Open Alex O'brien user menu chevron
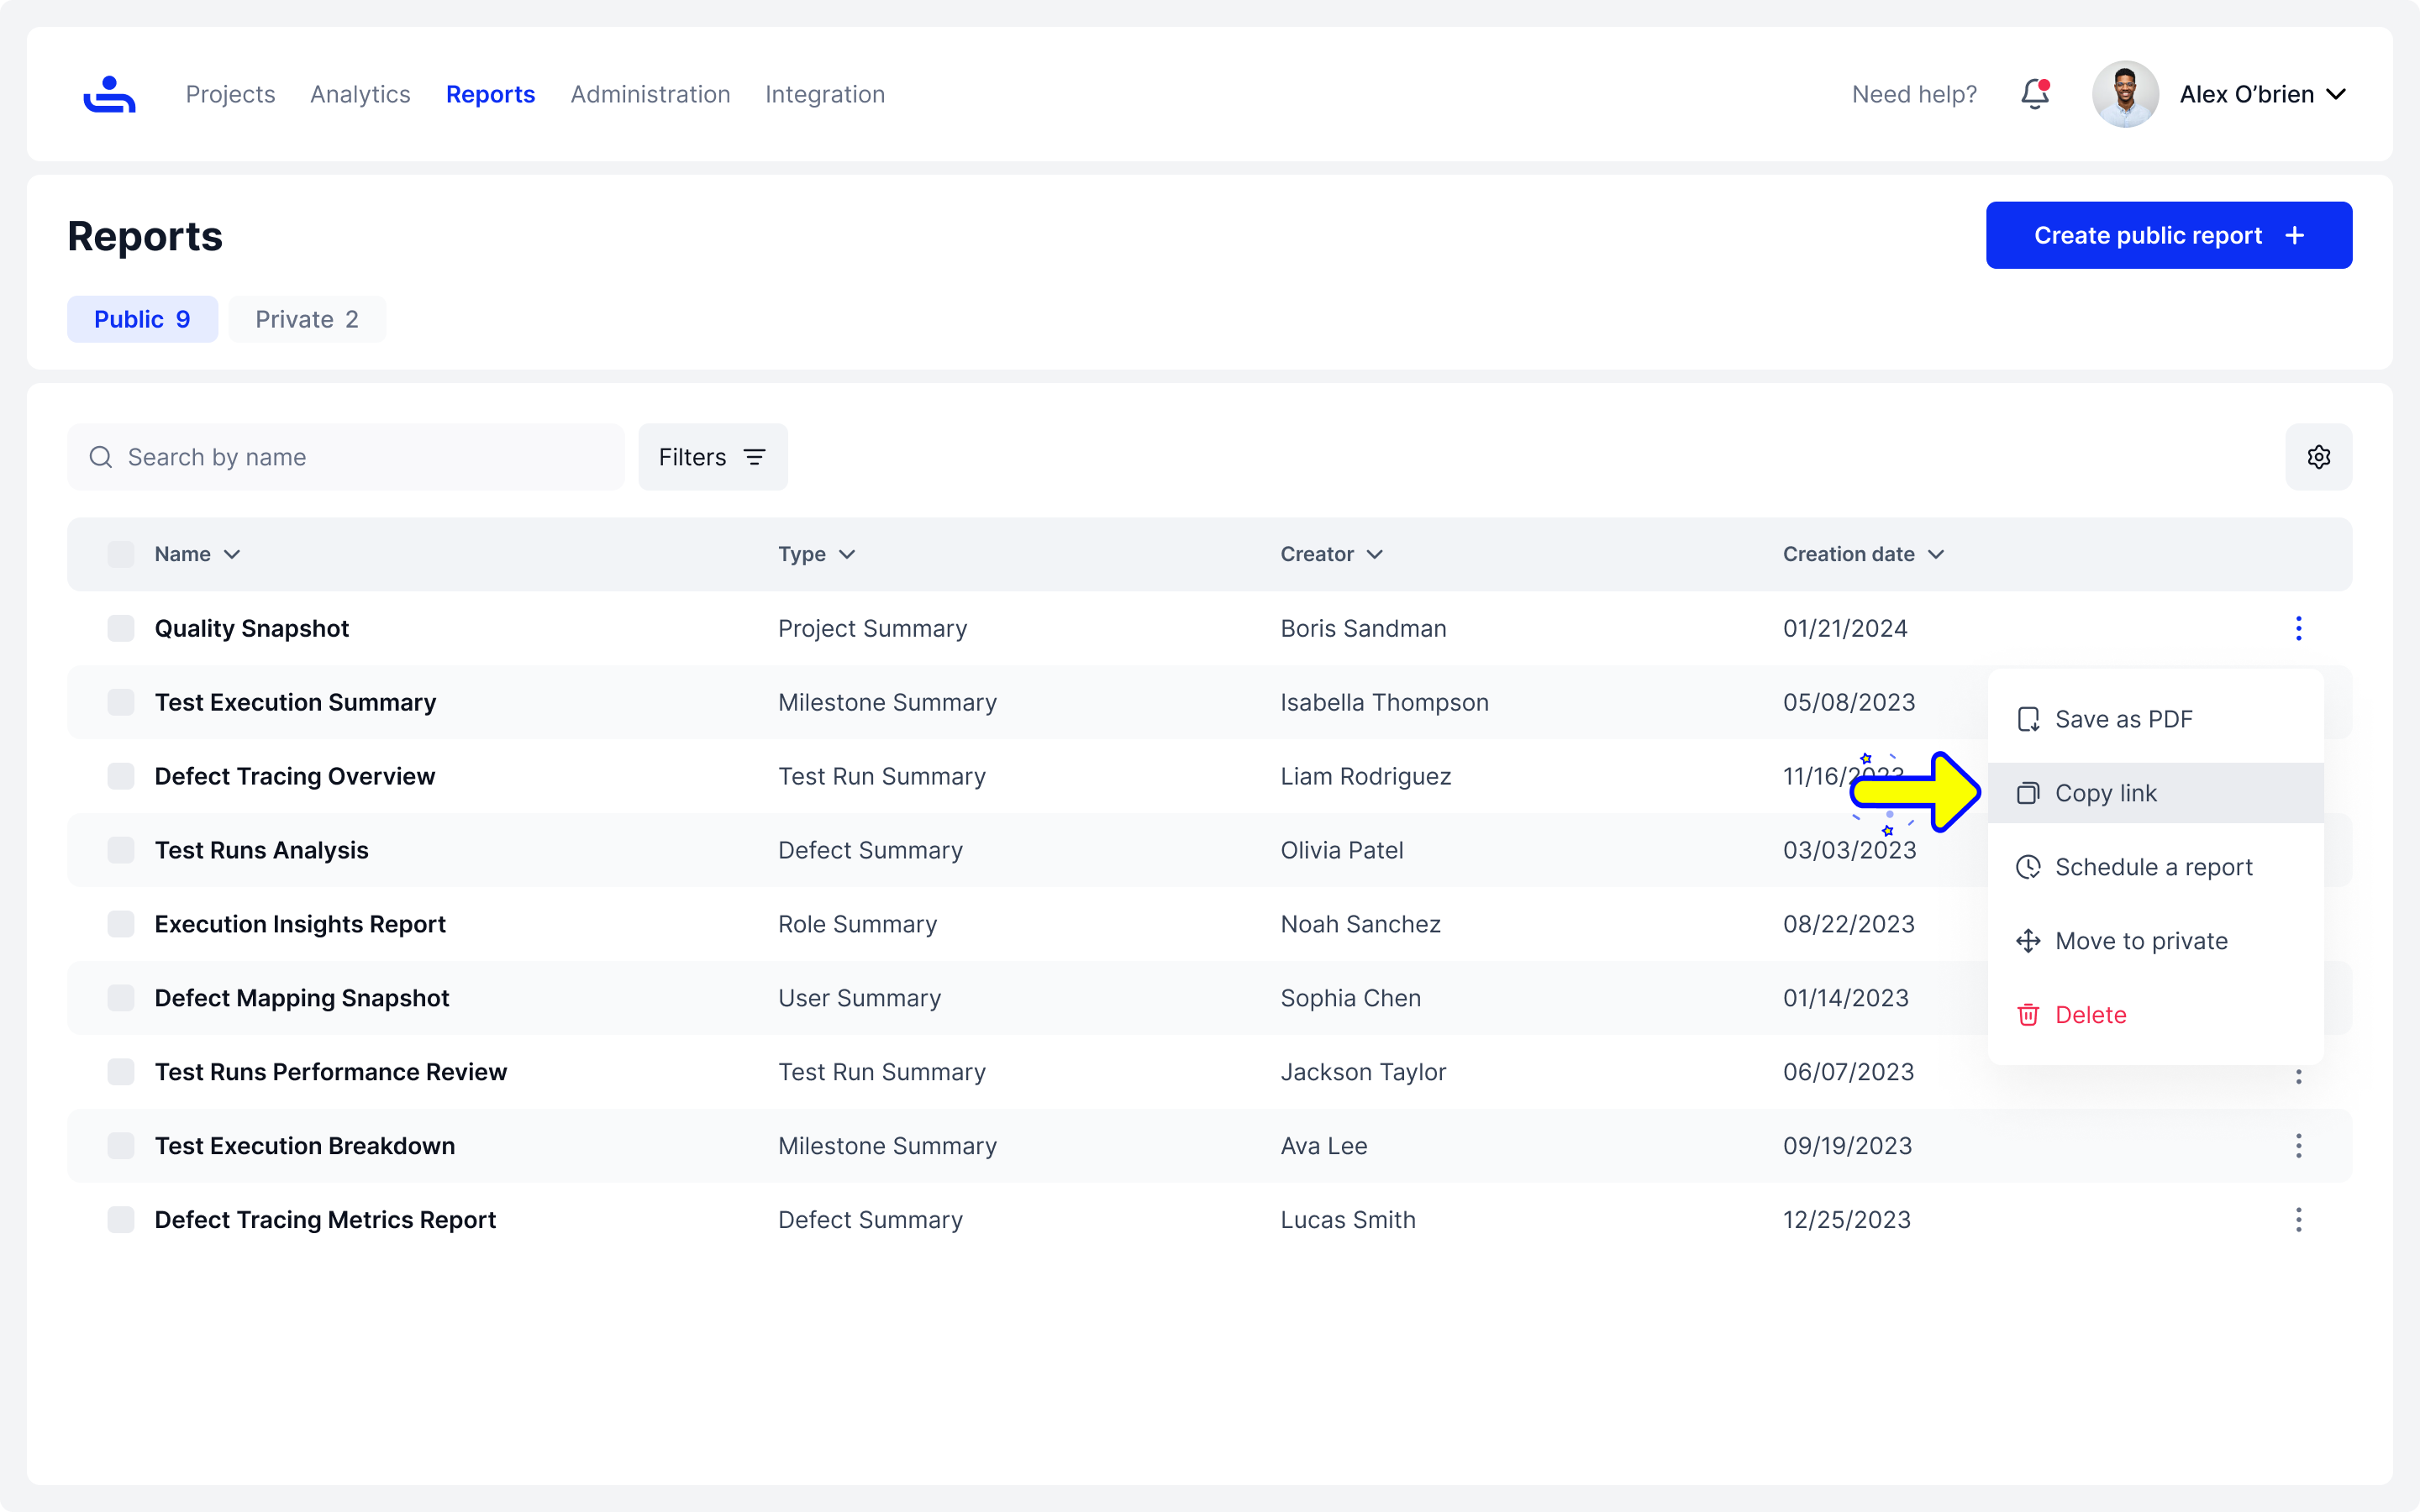 pos(2336,94)
